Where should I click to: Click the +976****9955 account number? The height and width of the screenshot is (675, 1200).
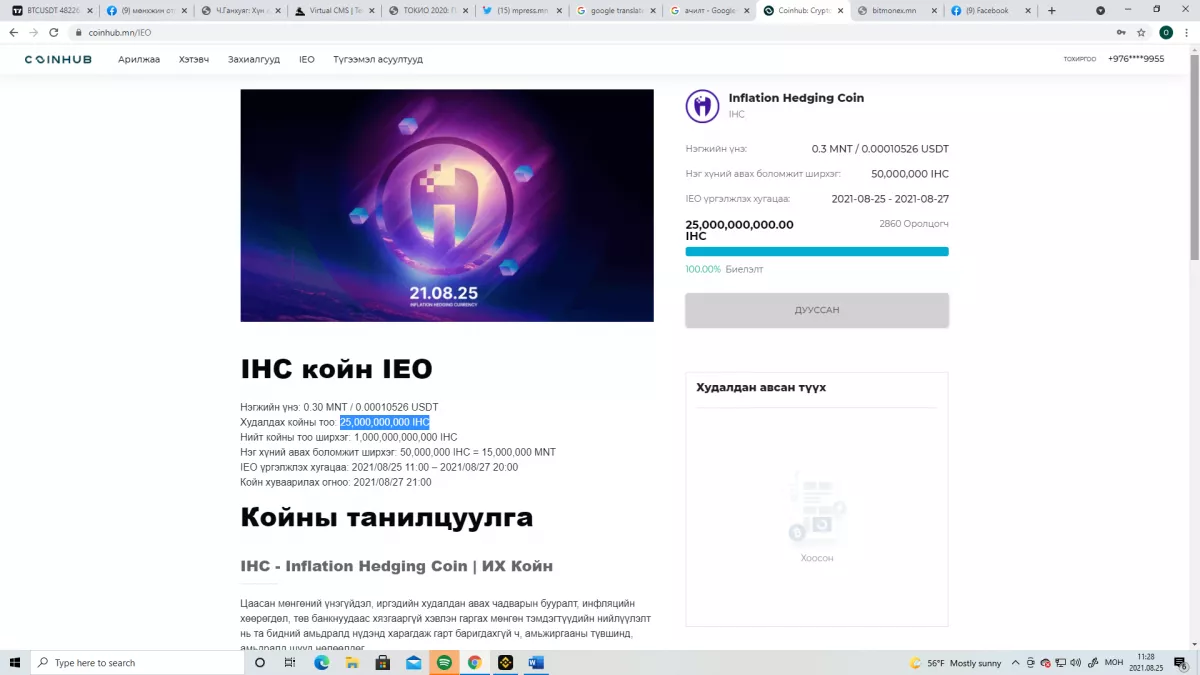click(1136, 59)
